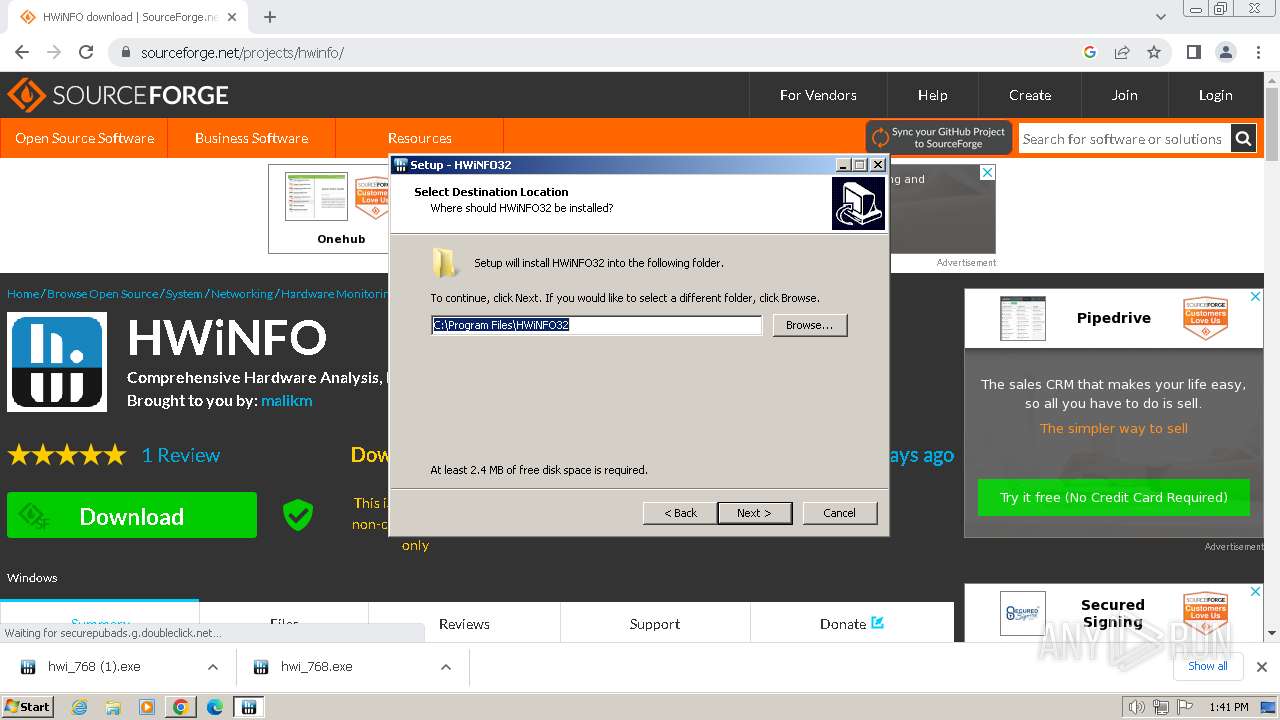The height and width of the screenshot is (720, 1280).
Task: Open File Explorer from the taskbar
Action: pos(113,707)
